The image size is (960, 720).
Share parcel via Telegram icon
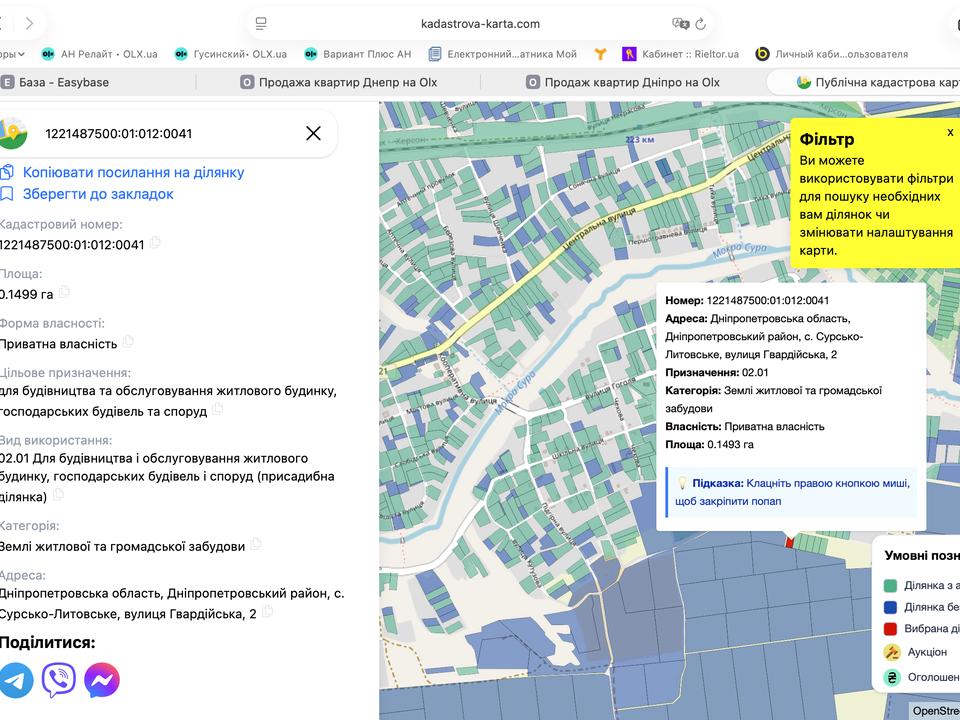point(15,680)
